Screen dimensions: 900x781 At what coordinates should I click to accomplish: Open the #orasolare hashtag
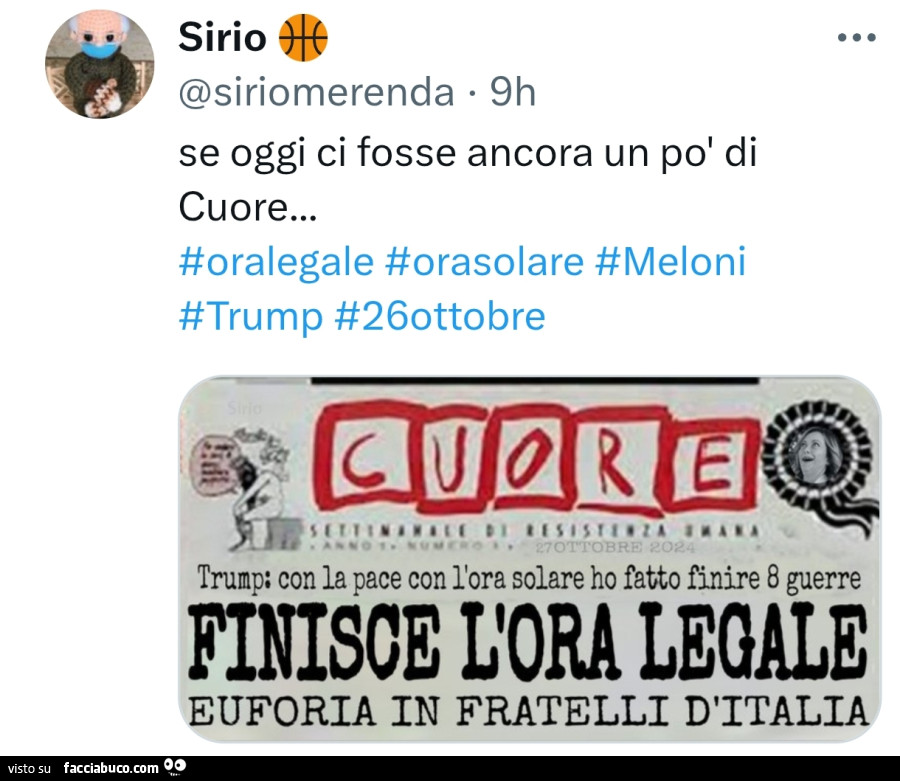[x=484, y=262]
